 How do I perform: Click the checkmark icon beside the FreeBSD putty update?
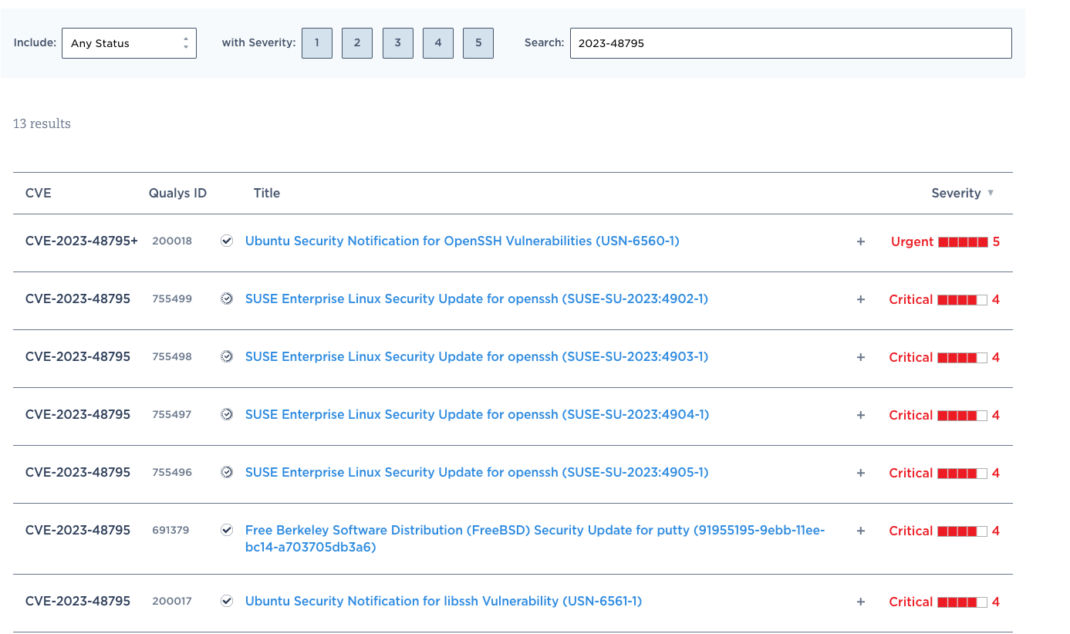tap(227, 530)
